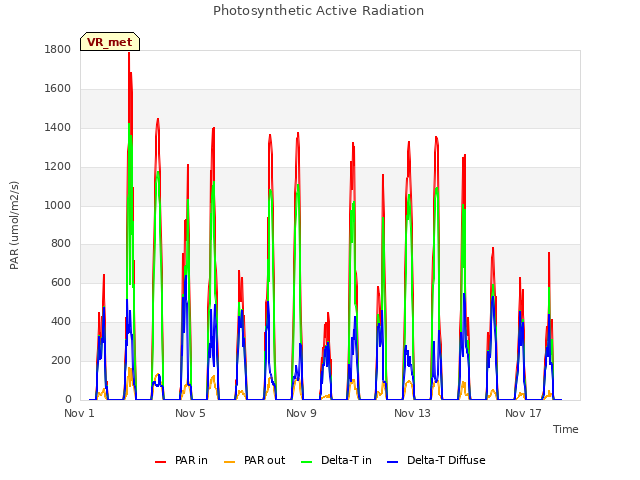Image resolution: width=640 pixels, height=480 pixels.
Task: Click the Nov 9 x-axis tick label
Action: 301,413
